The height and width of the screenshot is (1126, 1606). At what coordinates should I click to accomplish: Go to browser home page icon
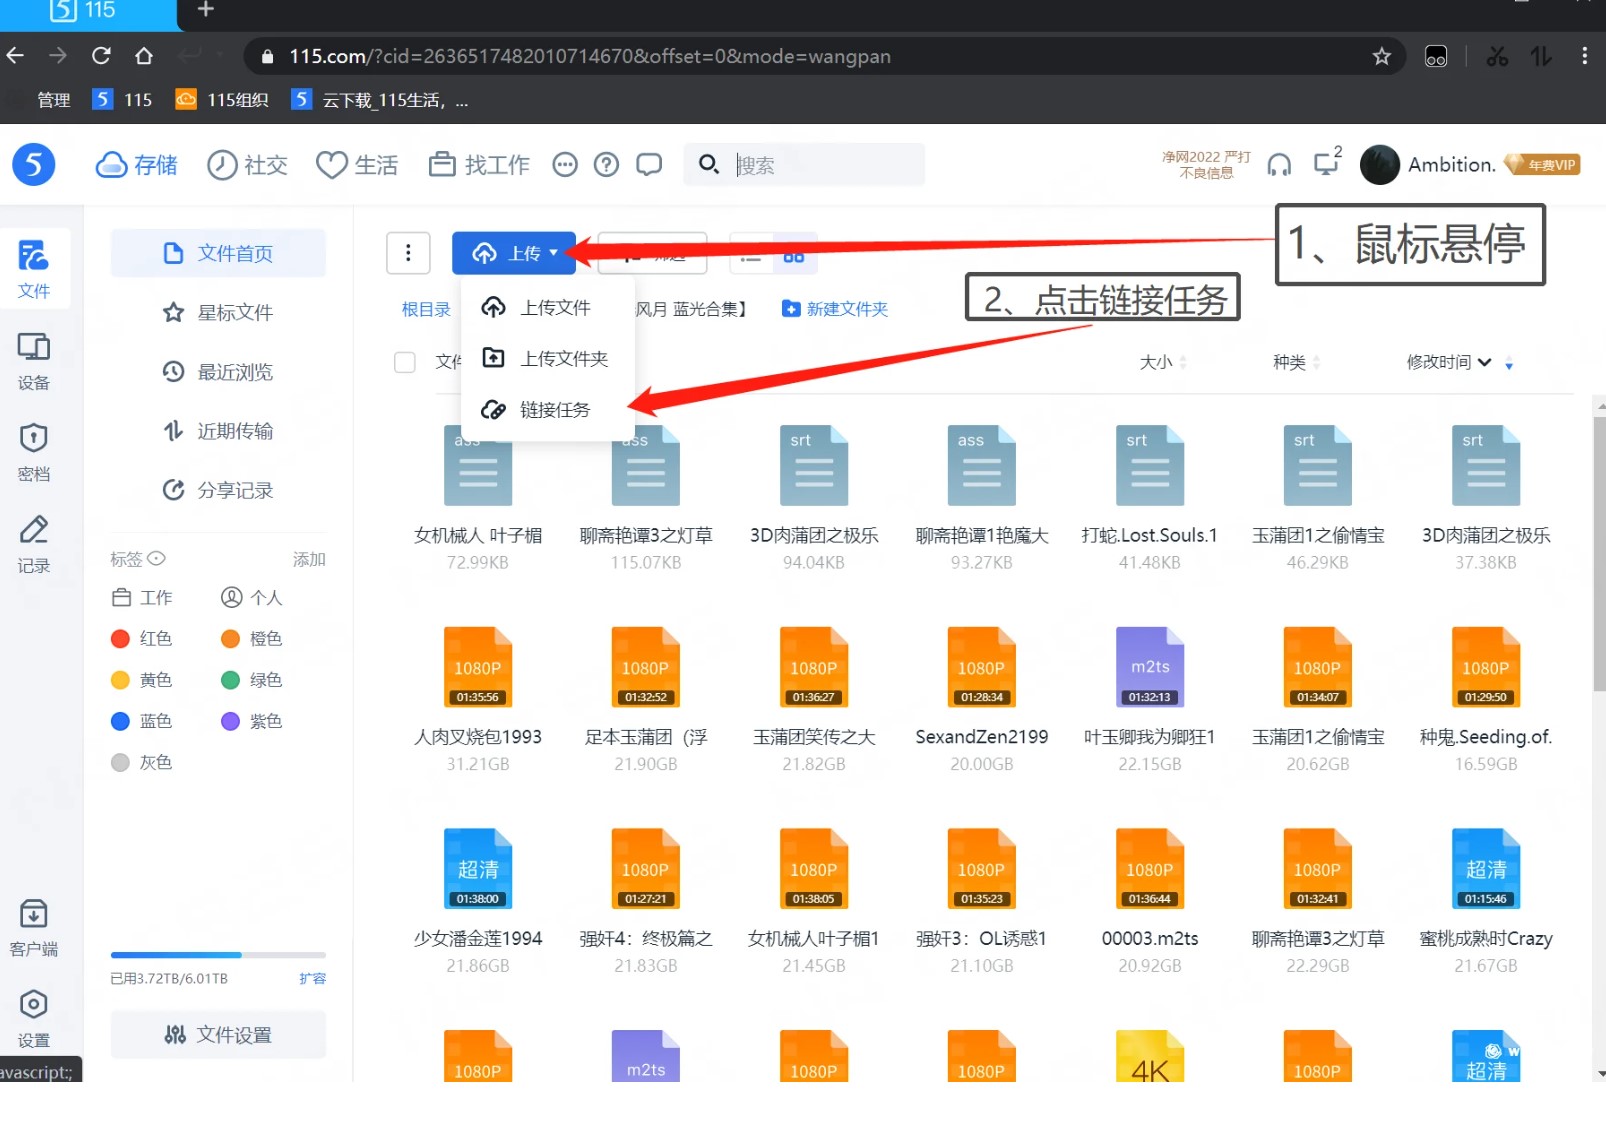144,56
